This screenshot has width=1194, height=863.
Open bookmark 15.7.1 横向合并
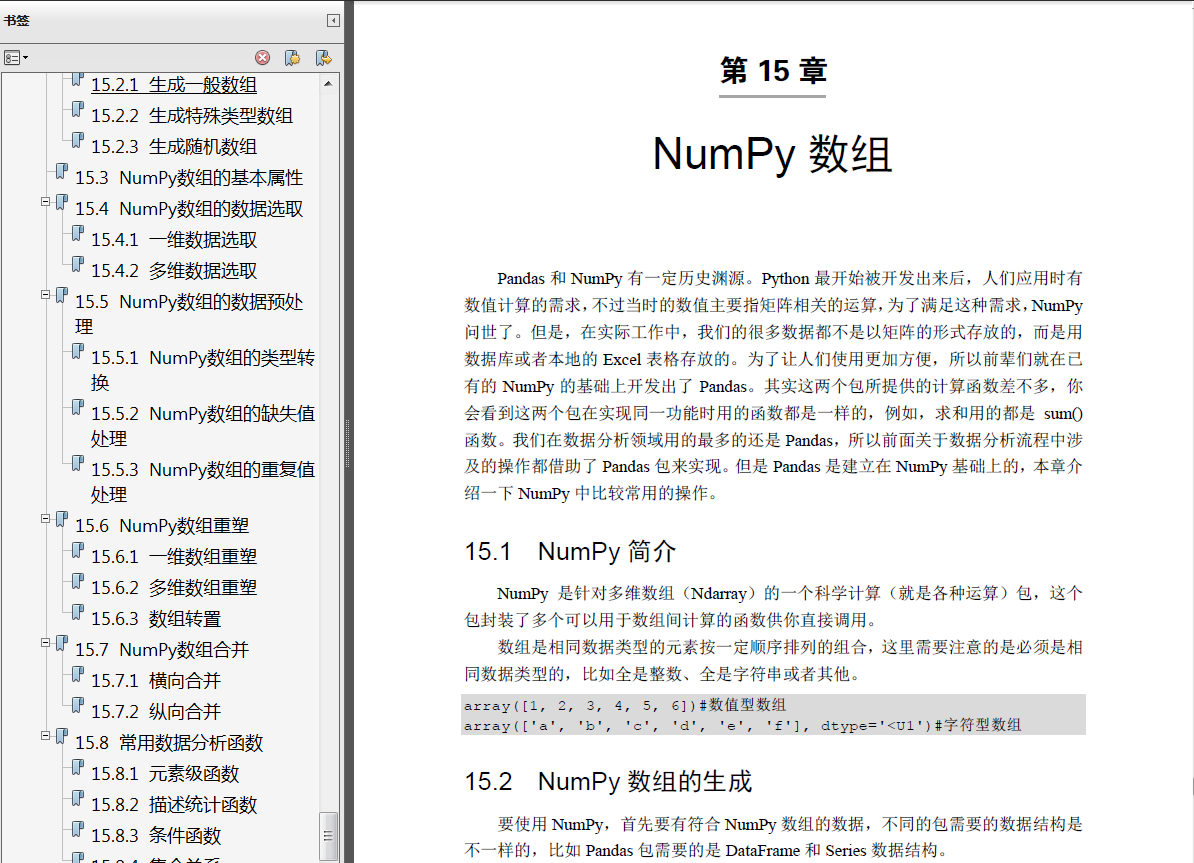[156, 681]
